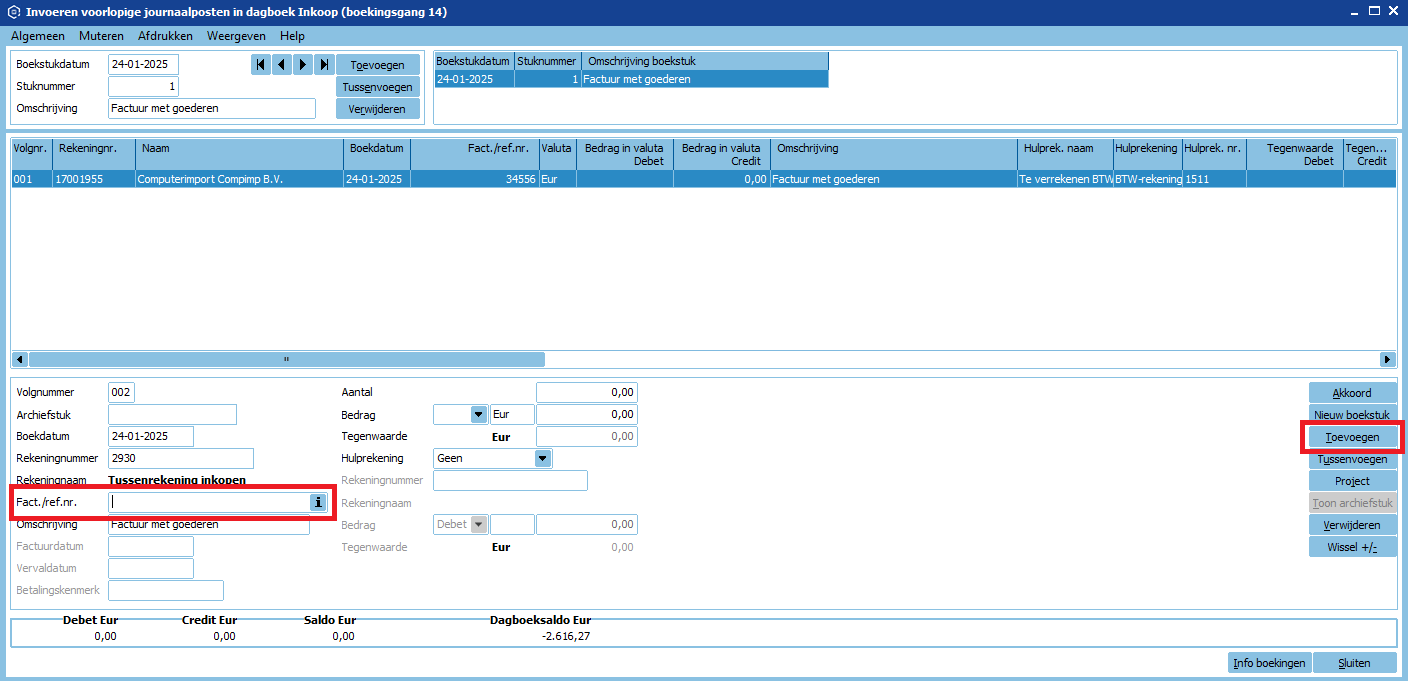This screenshot has height=681, width=1408.
Task: Go to first boekstuk navigation arrow
Action: pyautogui.click(x=261, y=65)
